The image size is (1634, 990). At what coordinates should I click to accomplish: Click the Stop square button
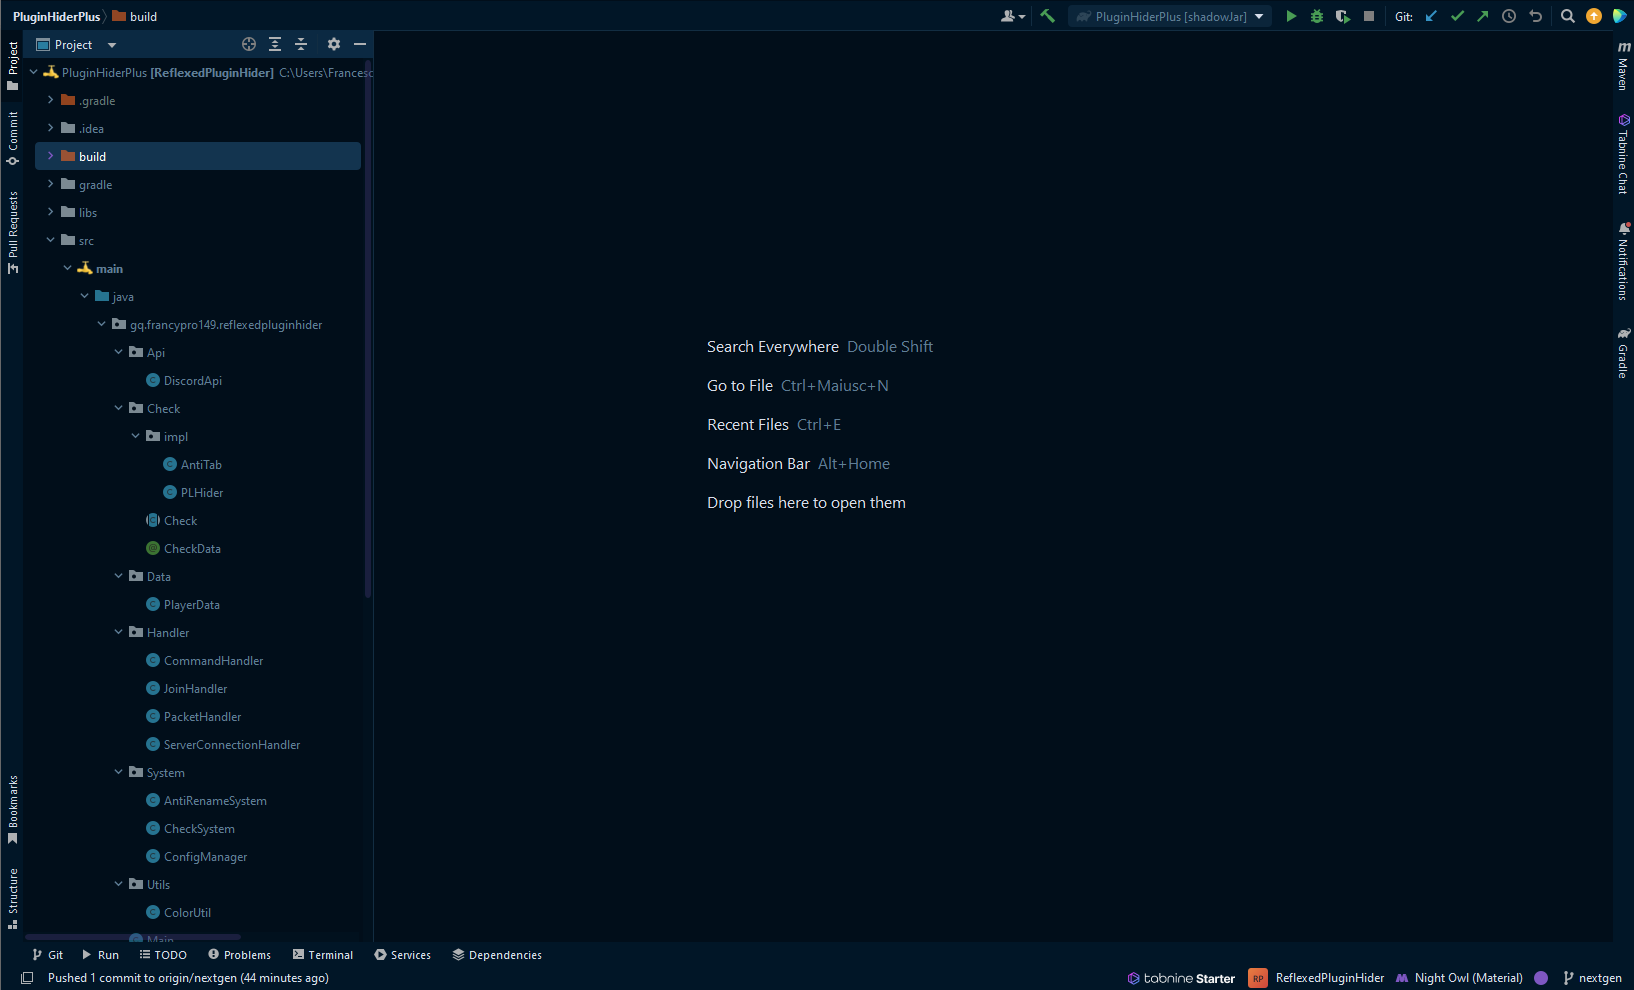(x=1369, y=16)
